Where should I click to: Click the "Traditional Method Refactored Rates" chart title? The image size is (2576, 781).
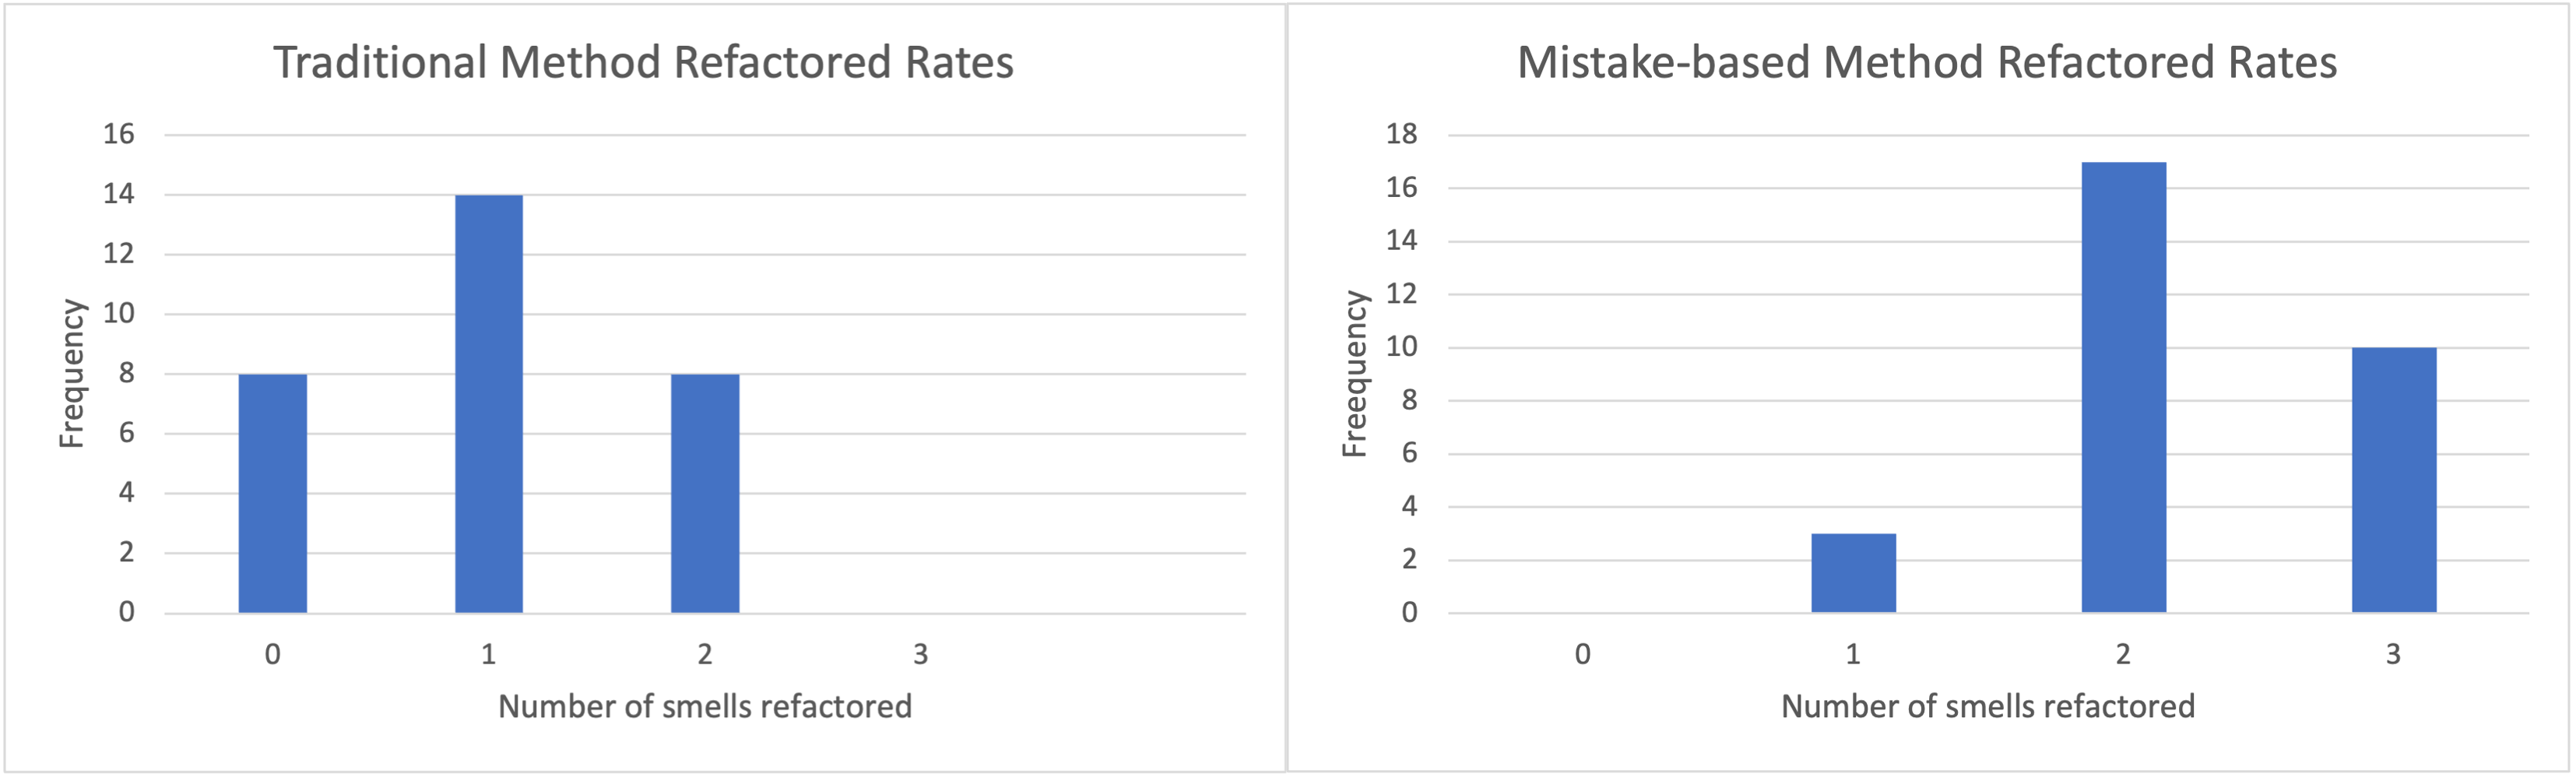click(x=643, y=62)
